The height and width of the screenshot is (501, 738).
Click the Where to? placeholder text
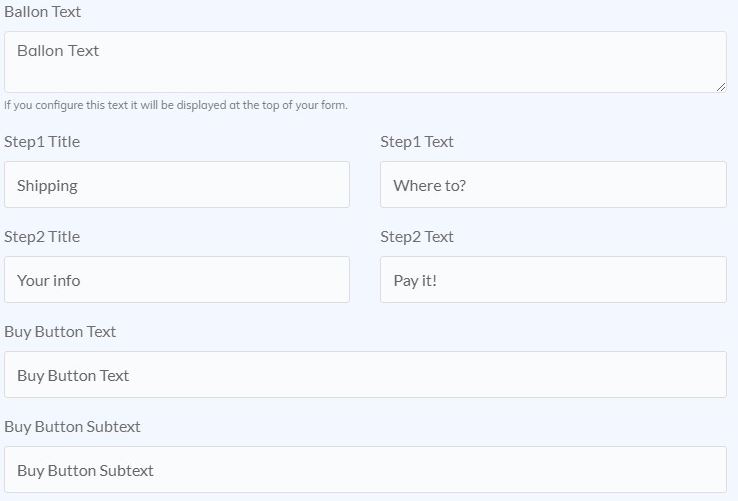(x=429, y=186)
